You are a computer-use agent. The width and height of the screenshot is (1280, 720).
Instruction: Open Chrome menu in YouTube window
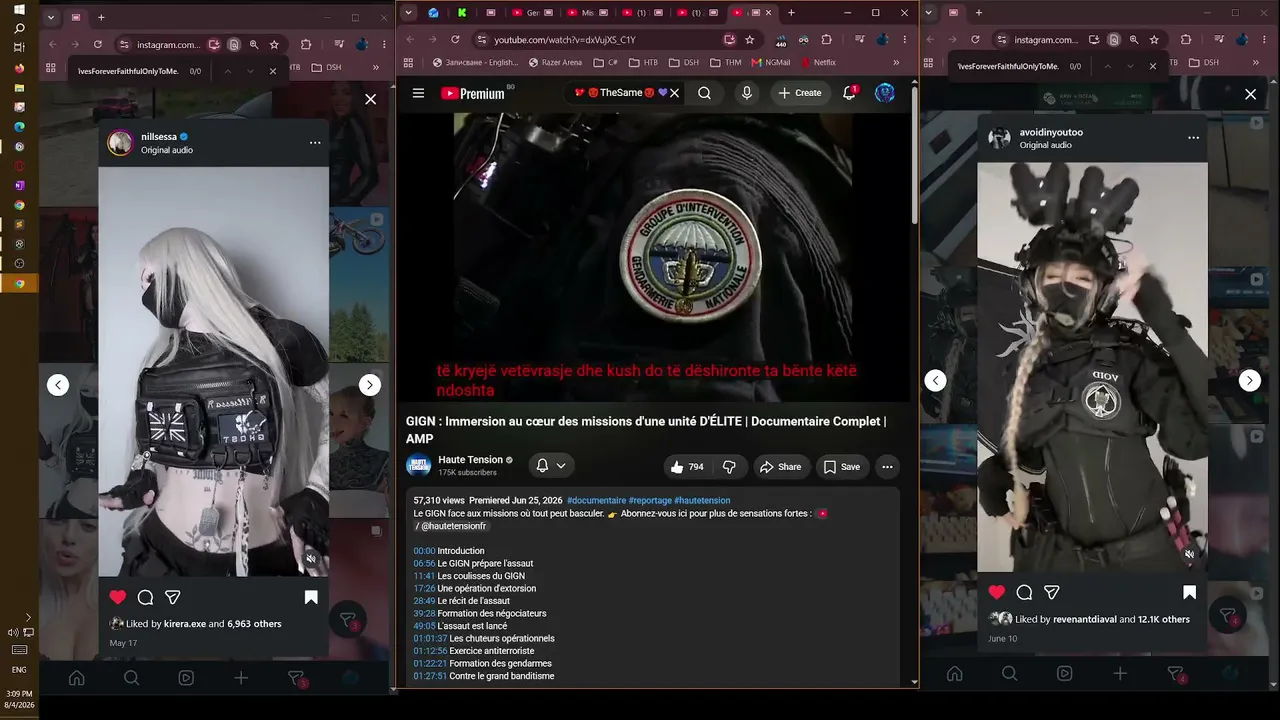click(905, 40)
